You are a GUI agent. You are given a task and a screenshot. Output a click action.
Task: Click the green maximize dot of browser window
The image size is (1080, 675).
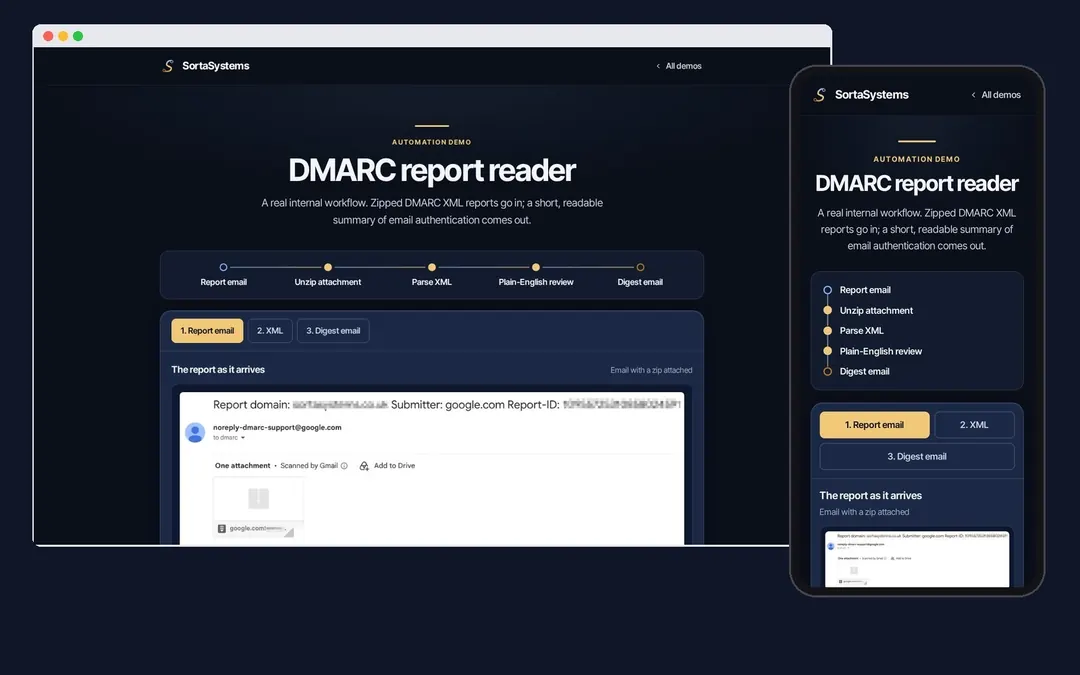click(x=79, y=37)
